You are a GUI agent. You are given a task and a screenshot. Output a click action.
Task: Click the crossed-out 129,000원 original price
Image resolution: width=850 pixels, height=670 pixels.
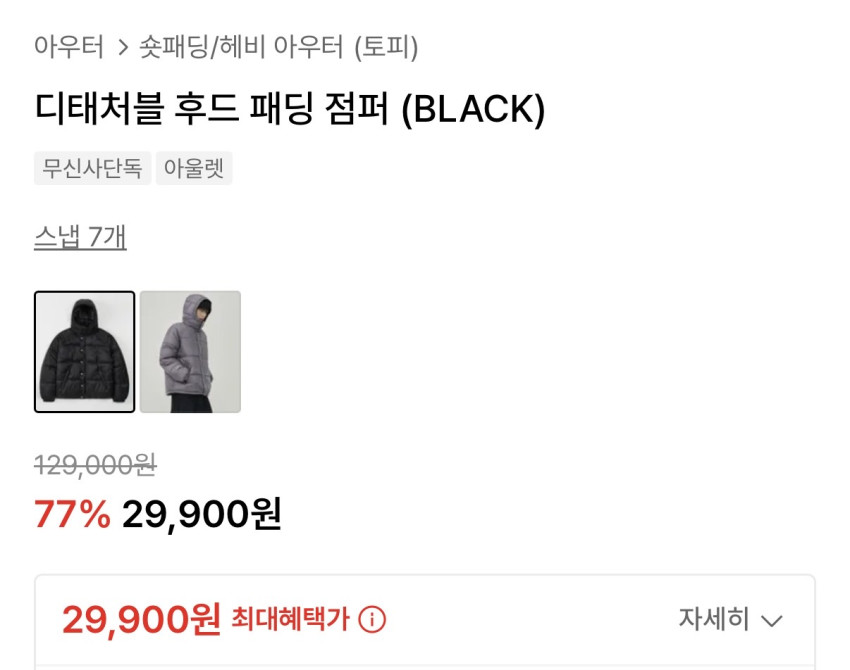coord(95,465)
